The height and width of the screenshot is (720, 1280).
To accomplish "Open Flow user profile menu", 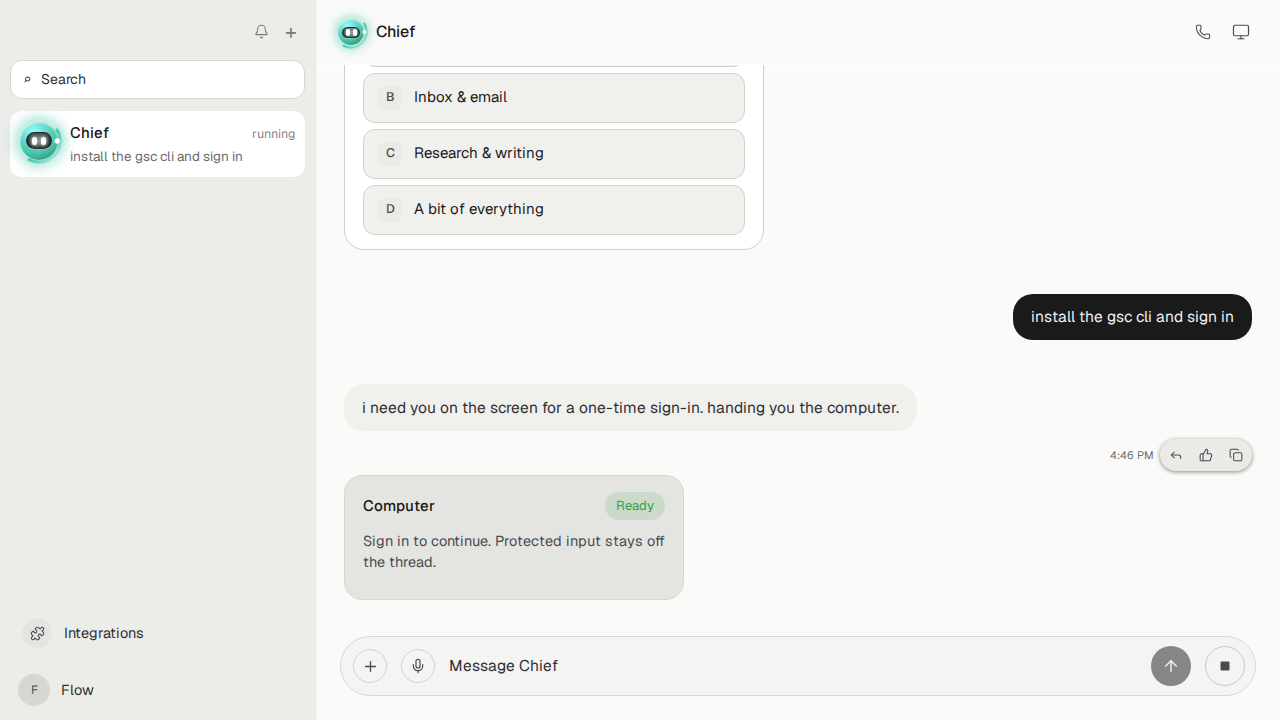I will pyautogui.click(x=57, y=690).
